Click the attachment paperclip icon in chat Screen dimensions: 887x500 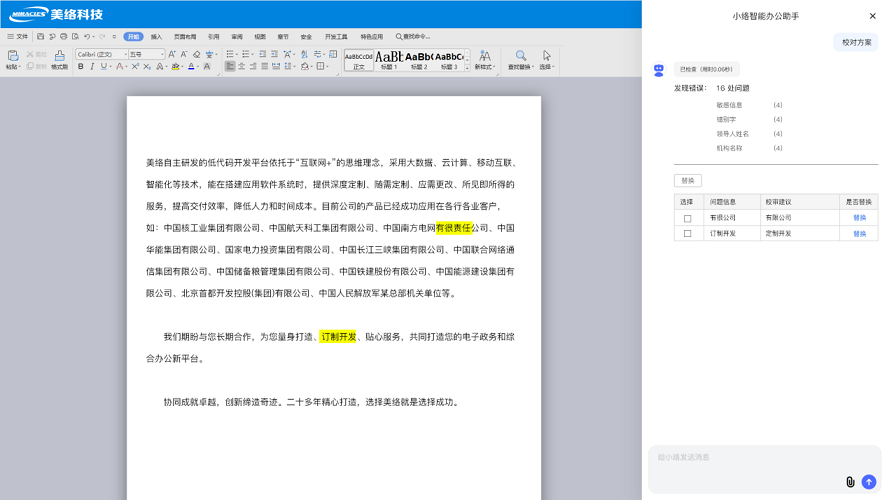(850, 482)
